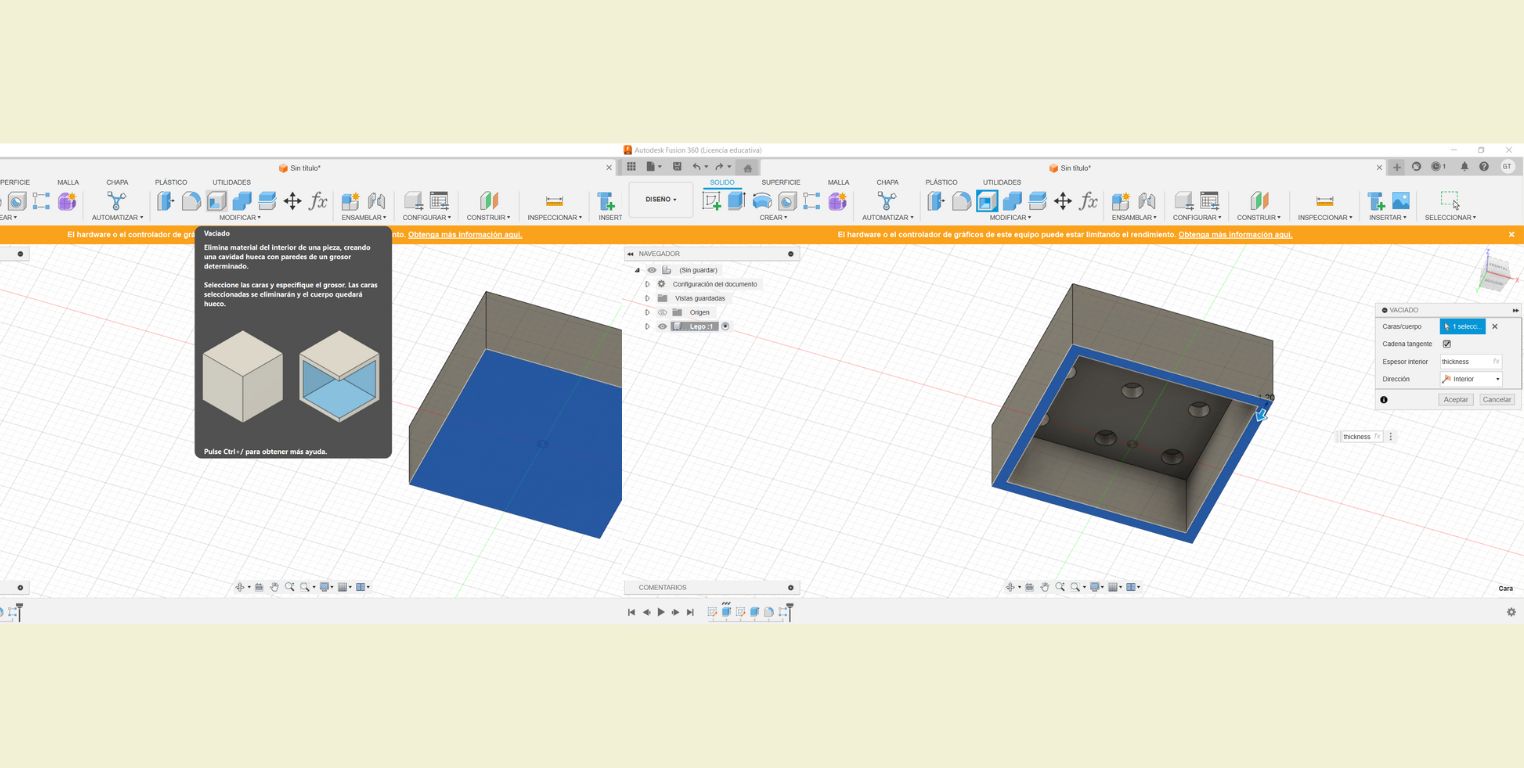Toggle visibility eye of Origen folder
Image resolution: width=1524 pixels, height=768 pixels.
(662, 312)
